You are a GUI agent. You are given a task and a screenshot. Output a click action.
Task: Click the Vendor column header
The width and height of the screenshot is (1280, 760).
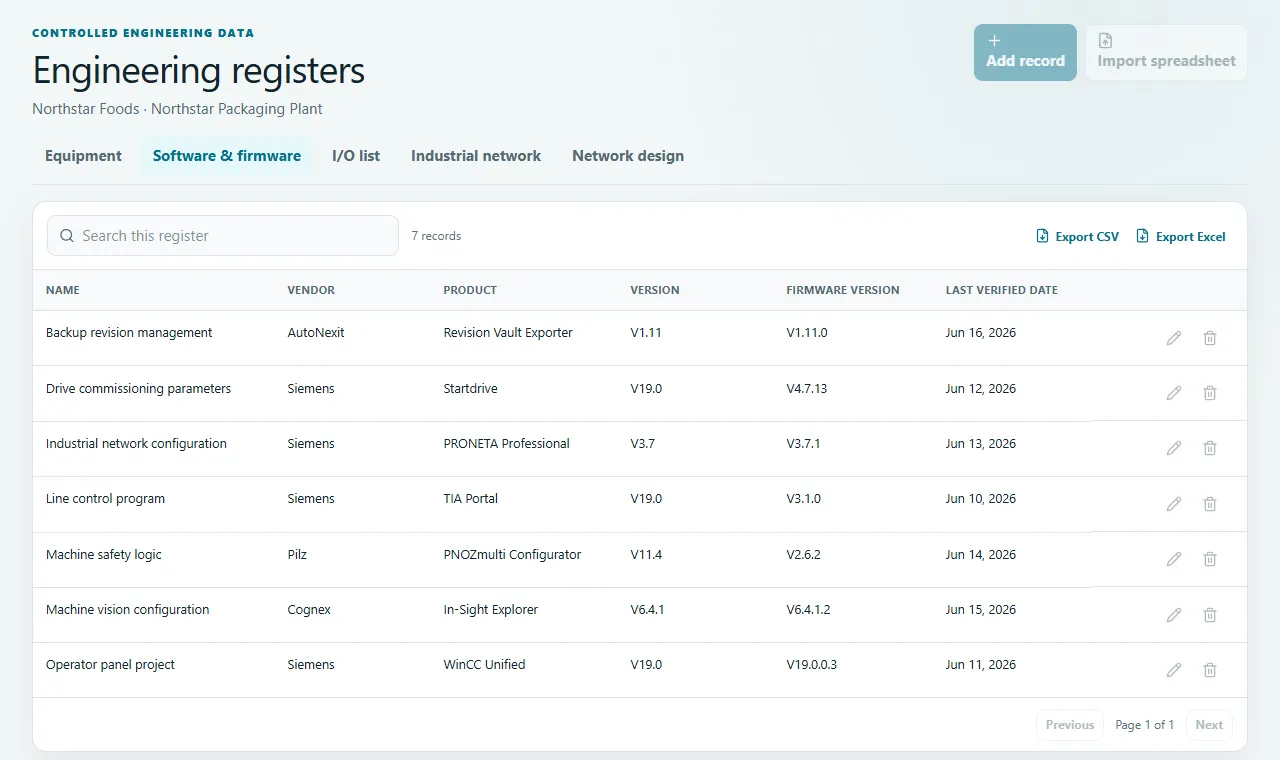pyautogui.click(x=311, y=290)
